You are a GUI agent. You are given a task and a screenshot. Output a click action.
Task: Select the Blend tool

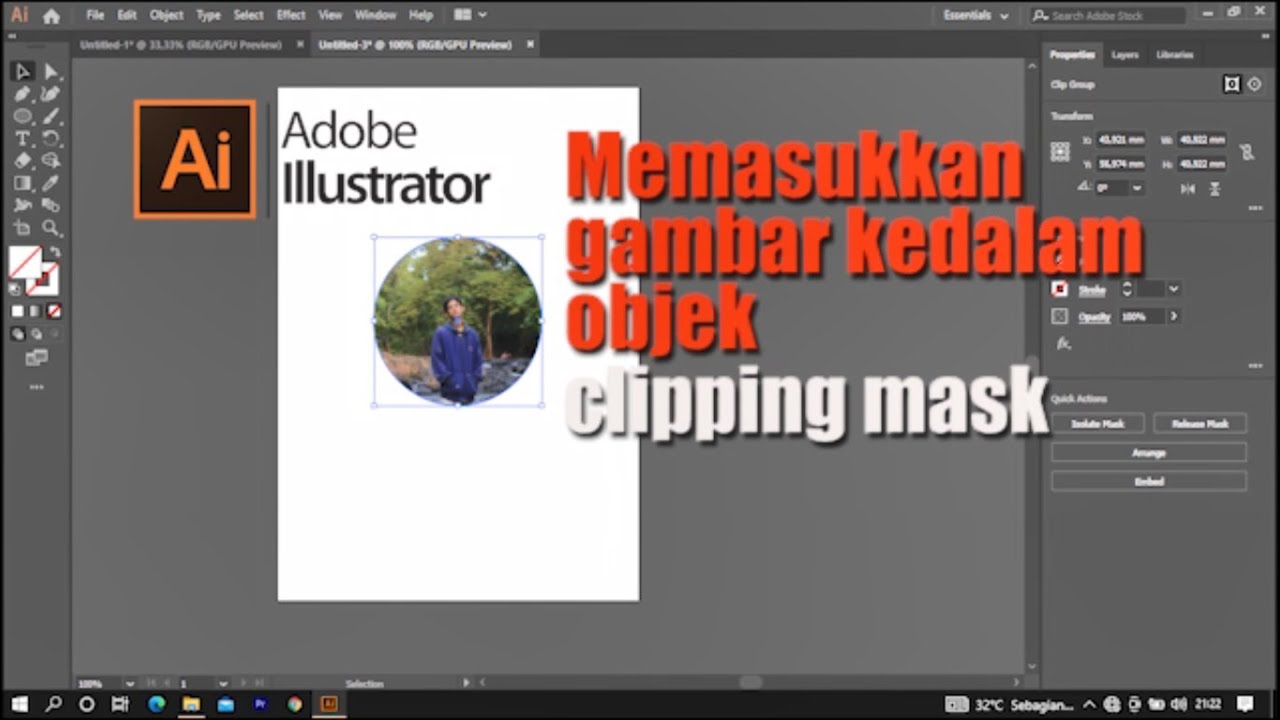tap(52, 205)
